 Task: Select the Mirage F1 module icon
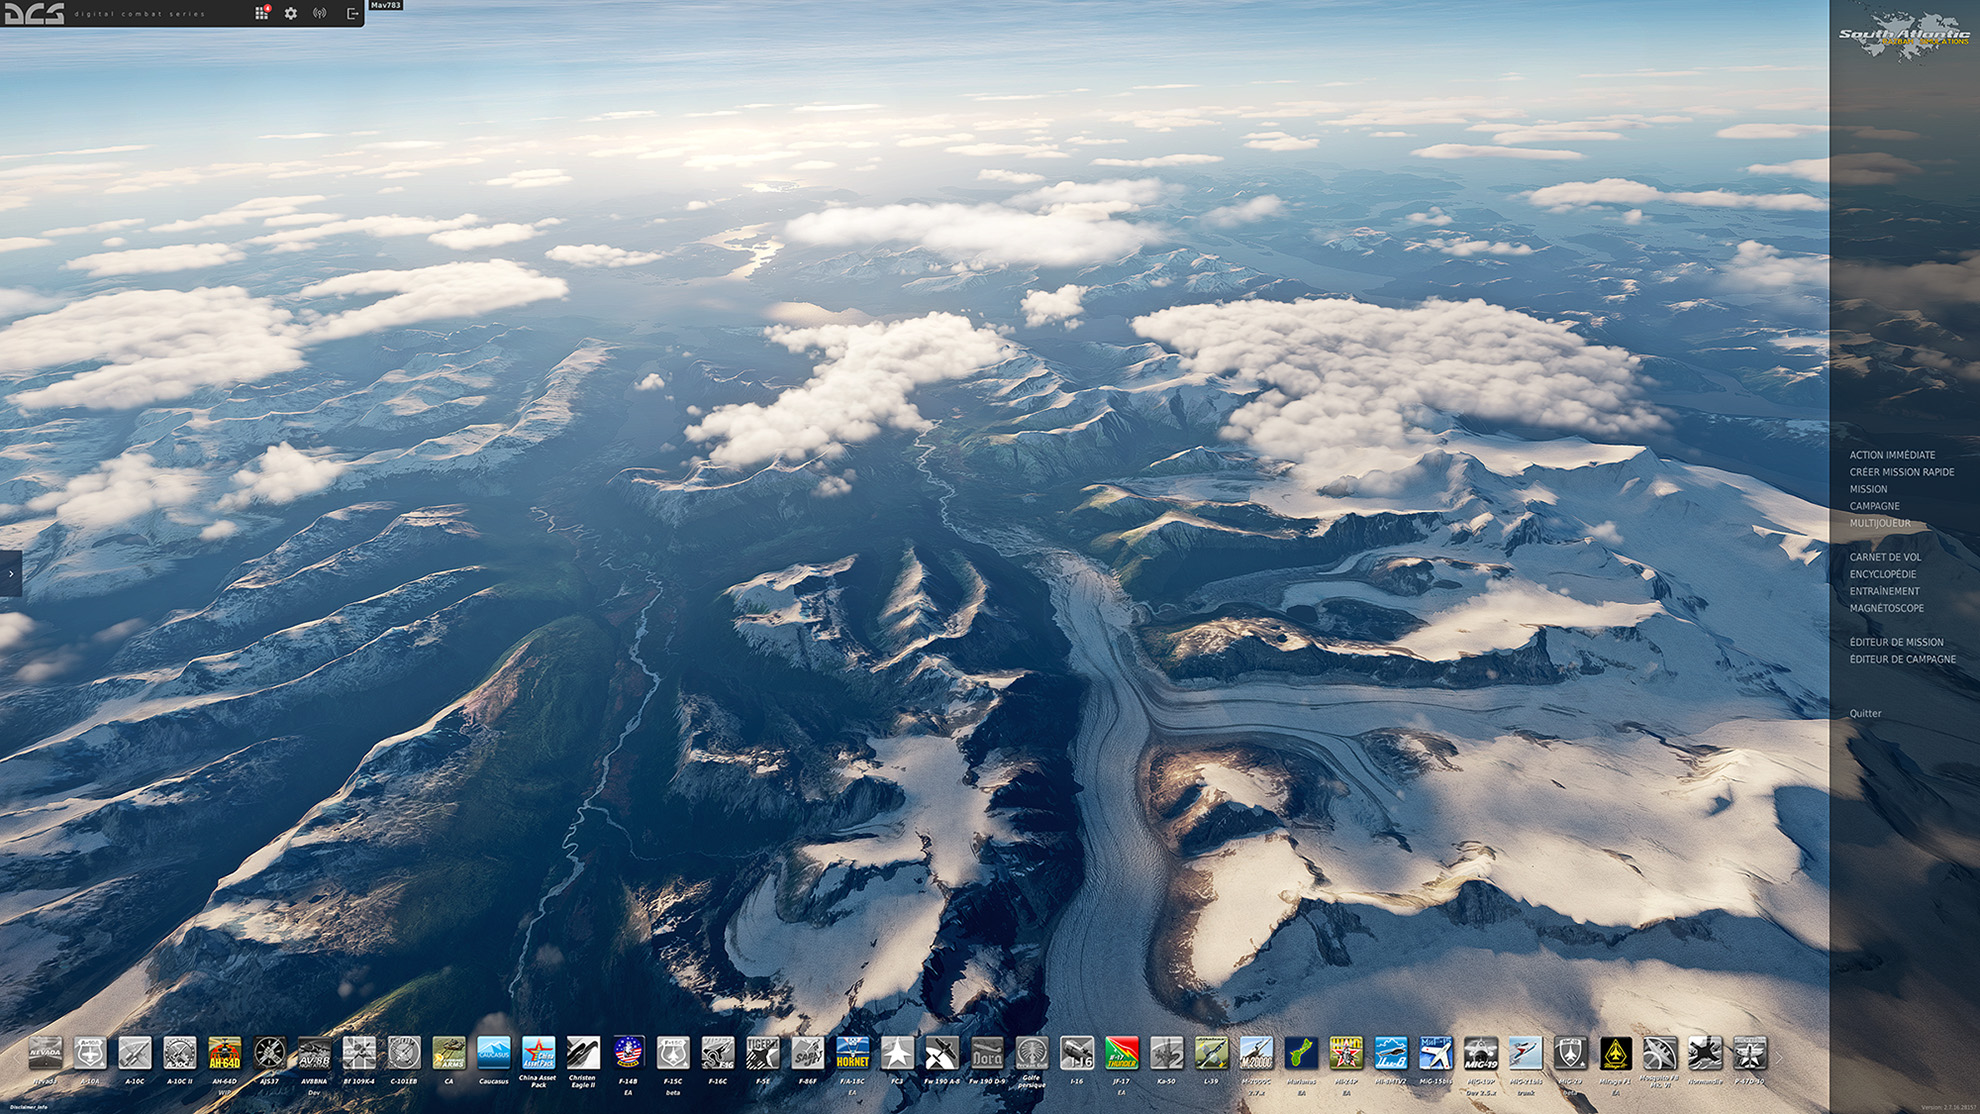[x=1615, y=1054]
